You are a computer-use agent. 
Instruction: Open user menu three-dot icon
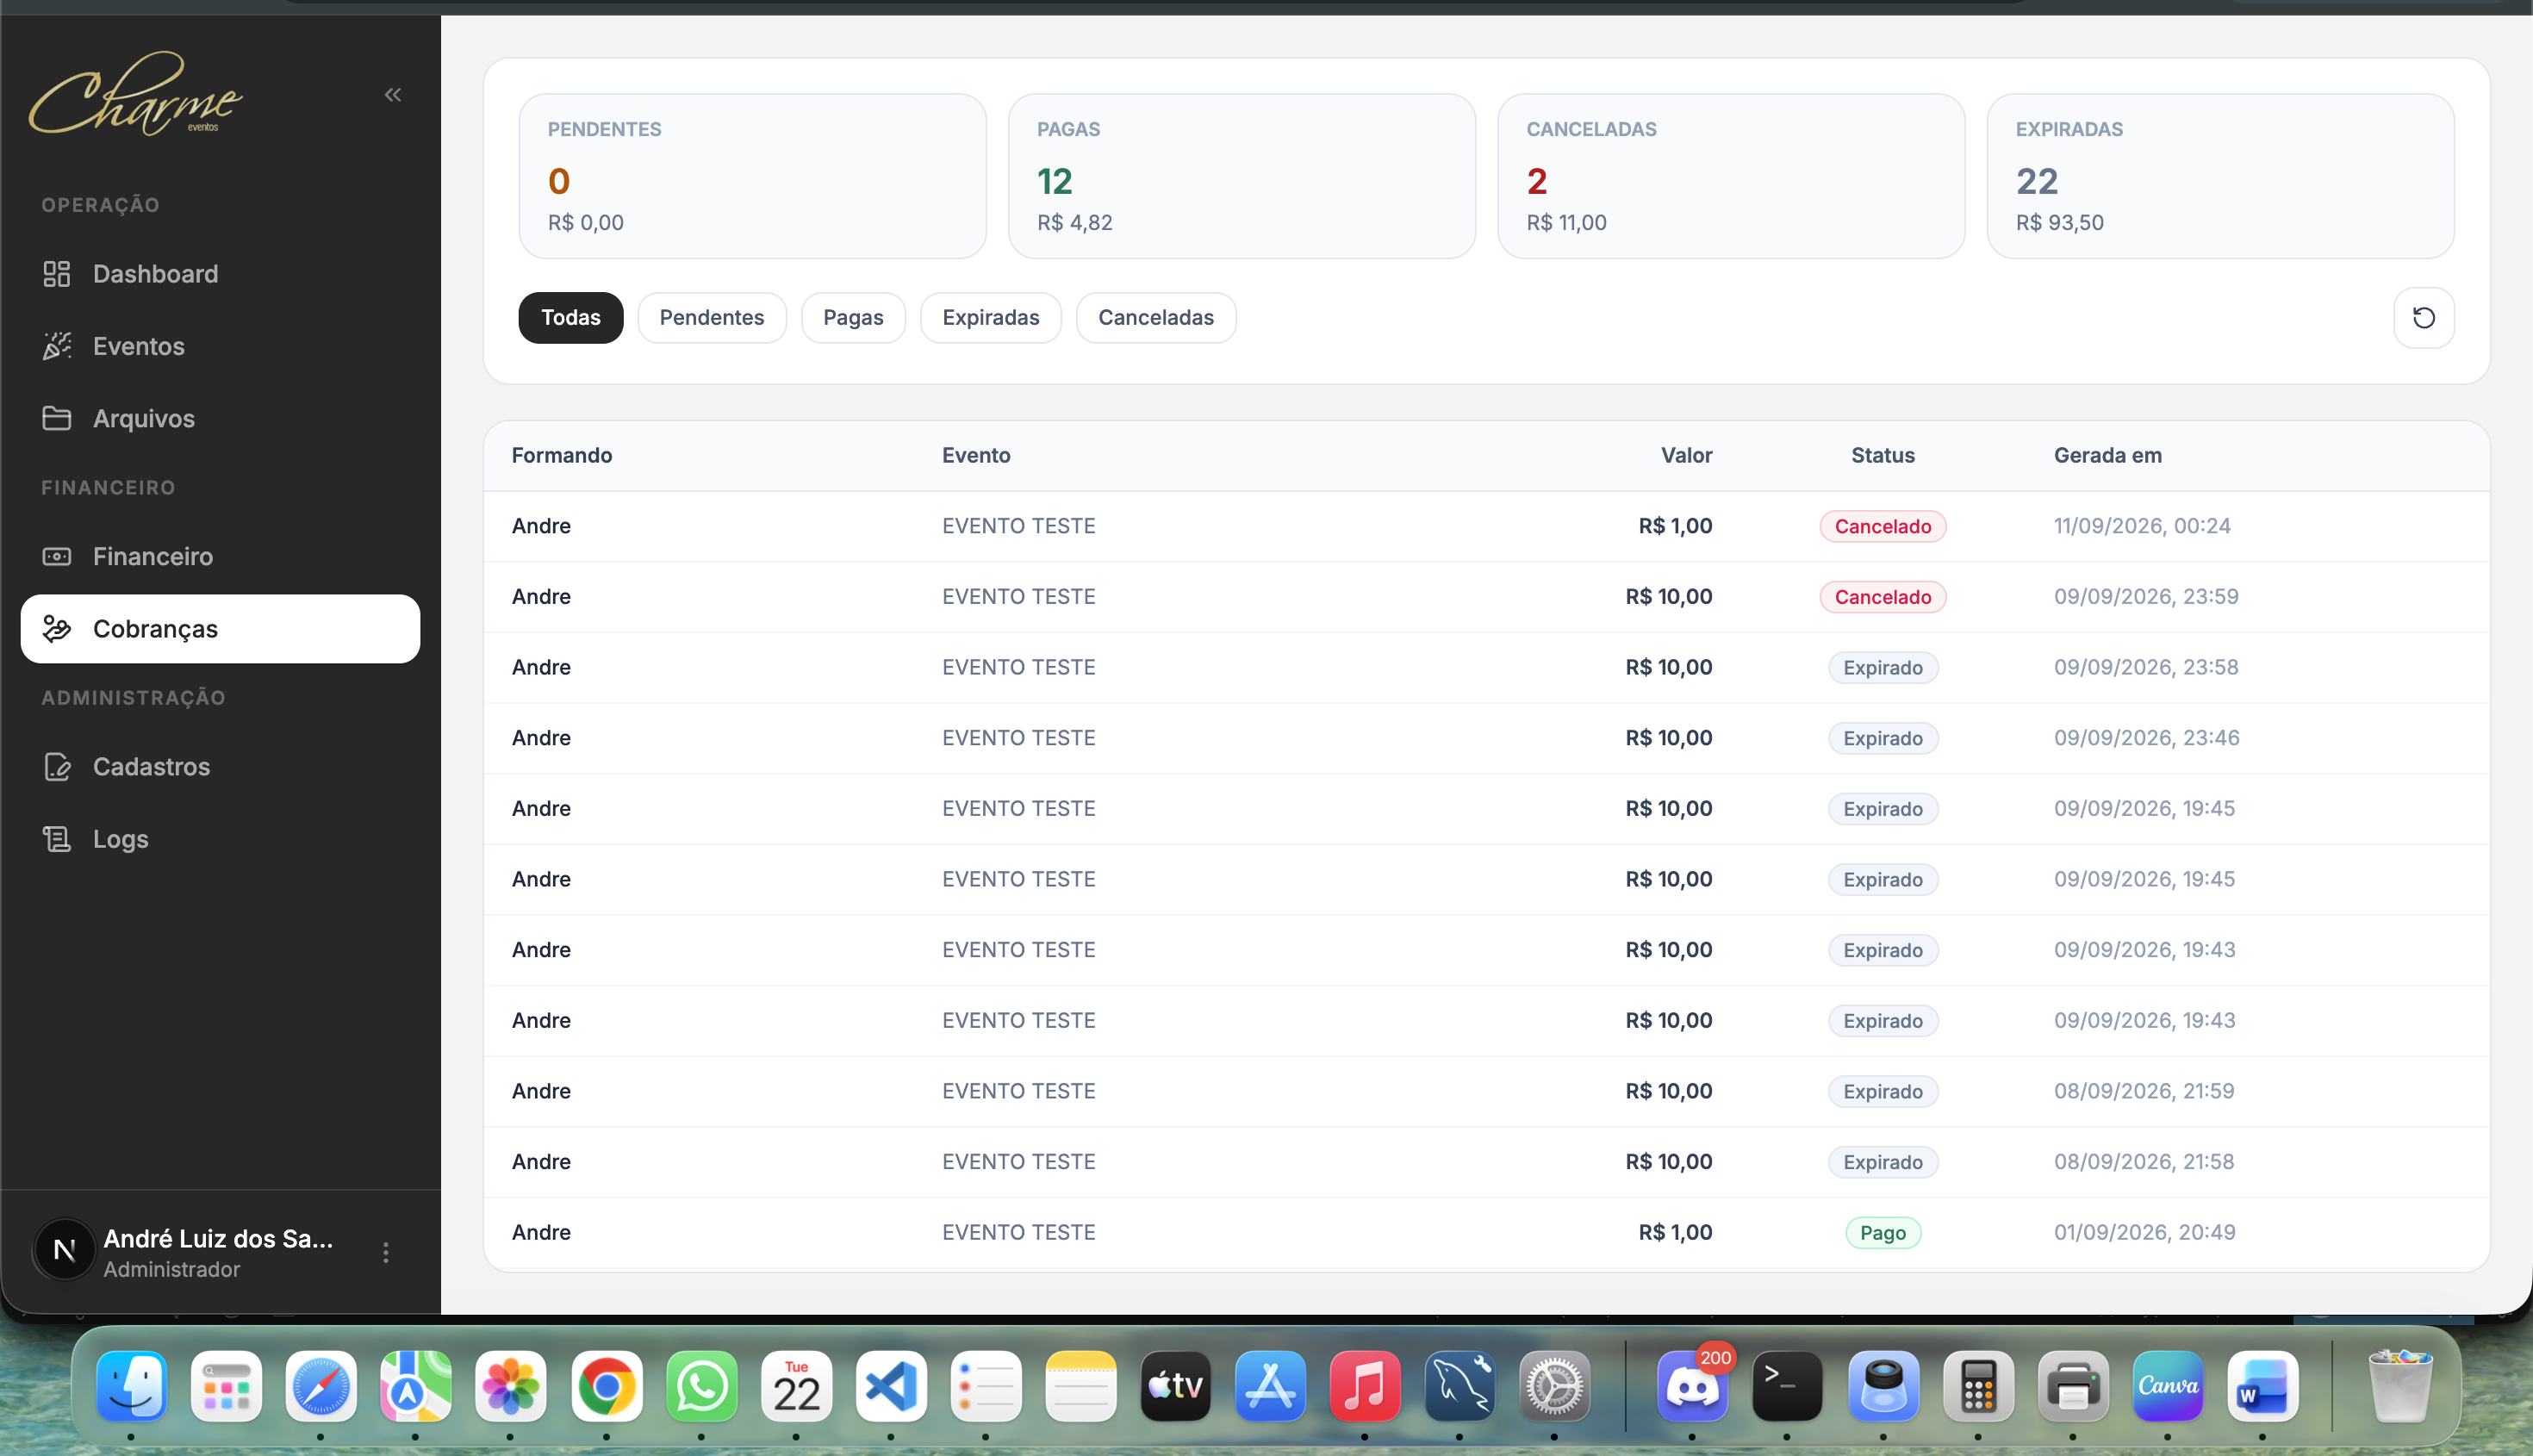click(386, 1252)
